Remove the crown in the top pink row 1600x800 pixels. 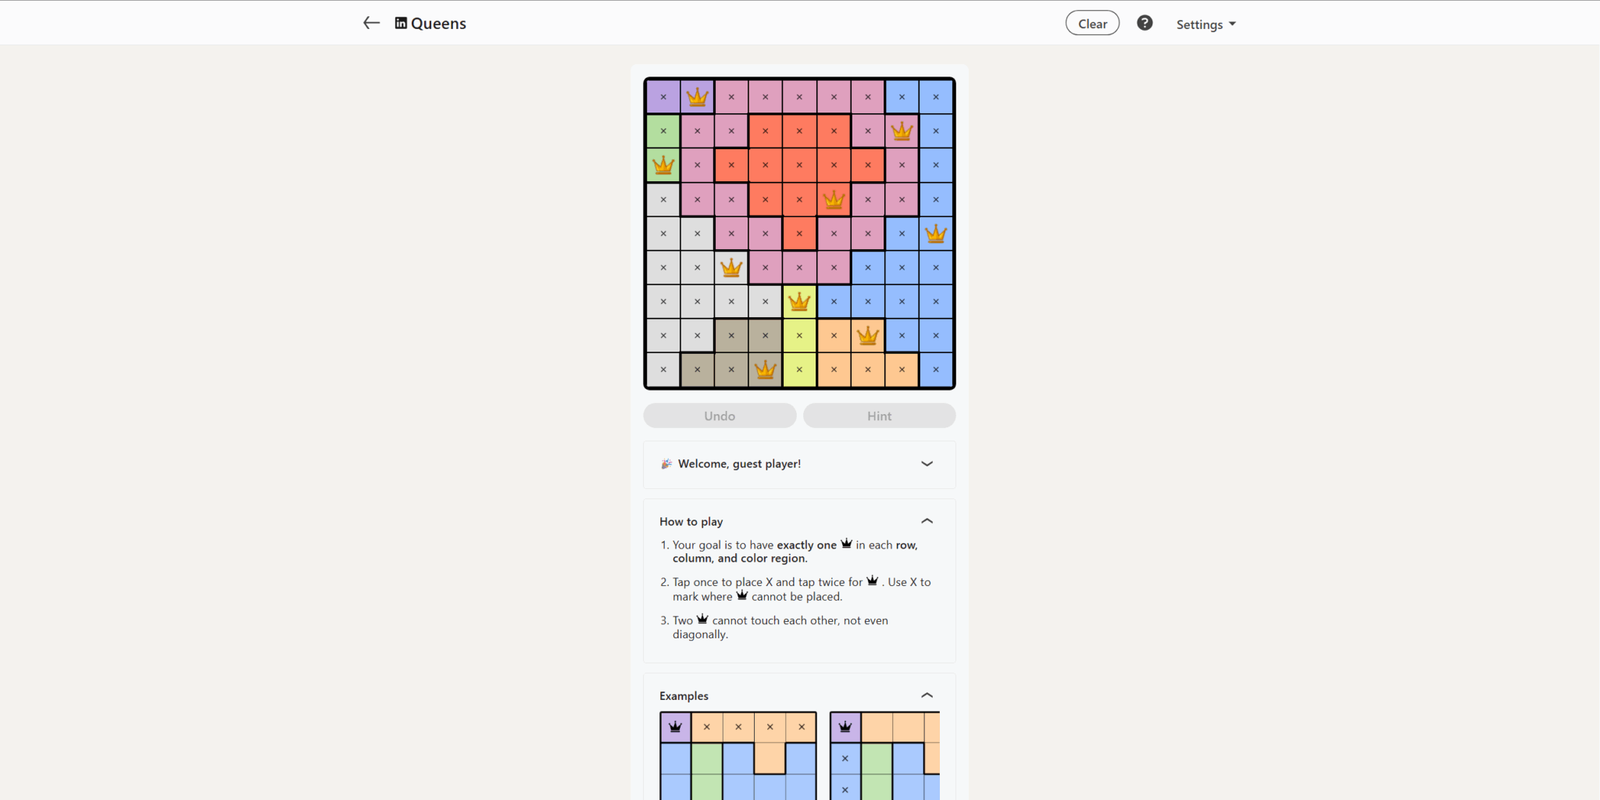click(x=697, y=96)
